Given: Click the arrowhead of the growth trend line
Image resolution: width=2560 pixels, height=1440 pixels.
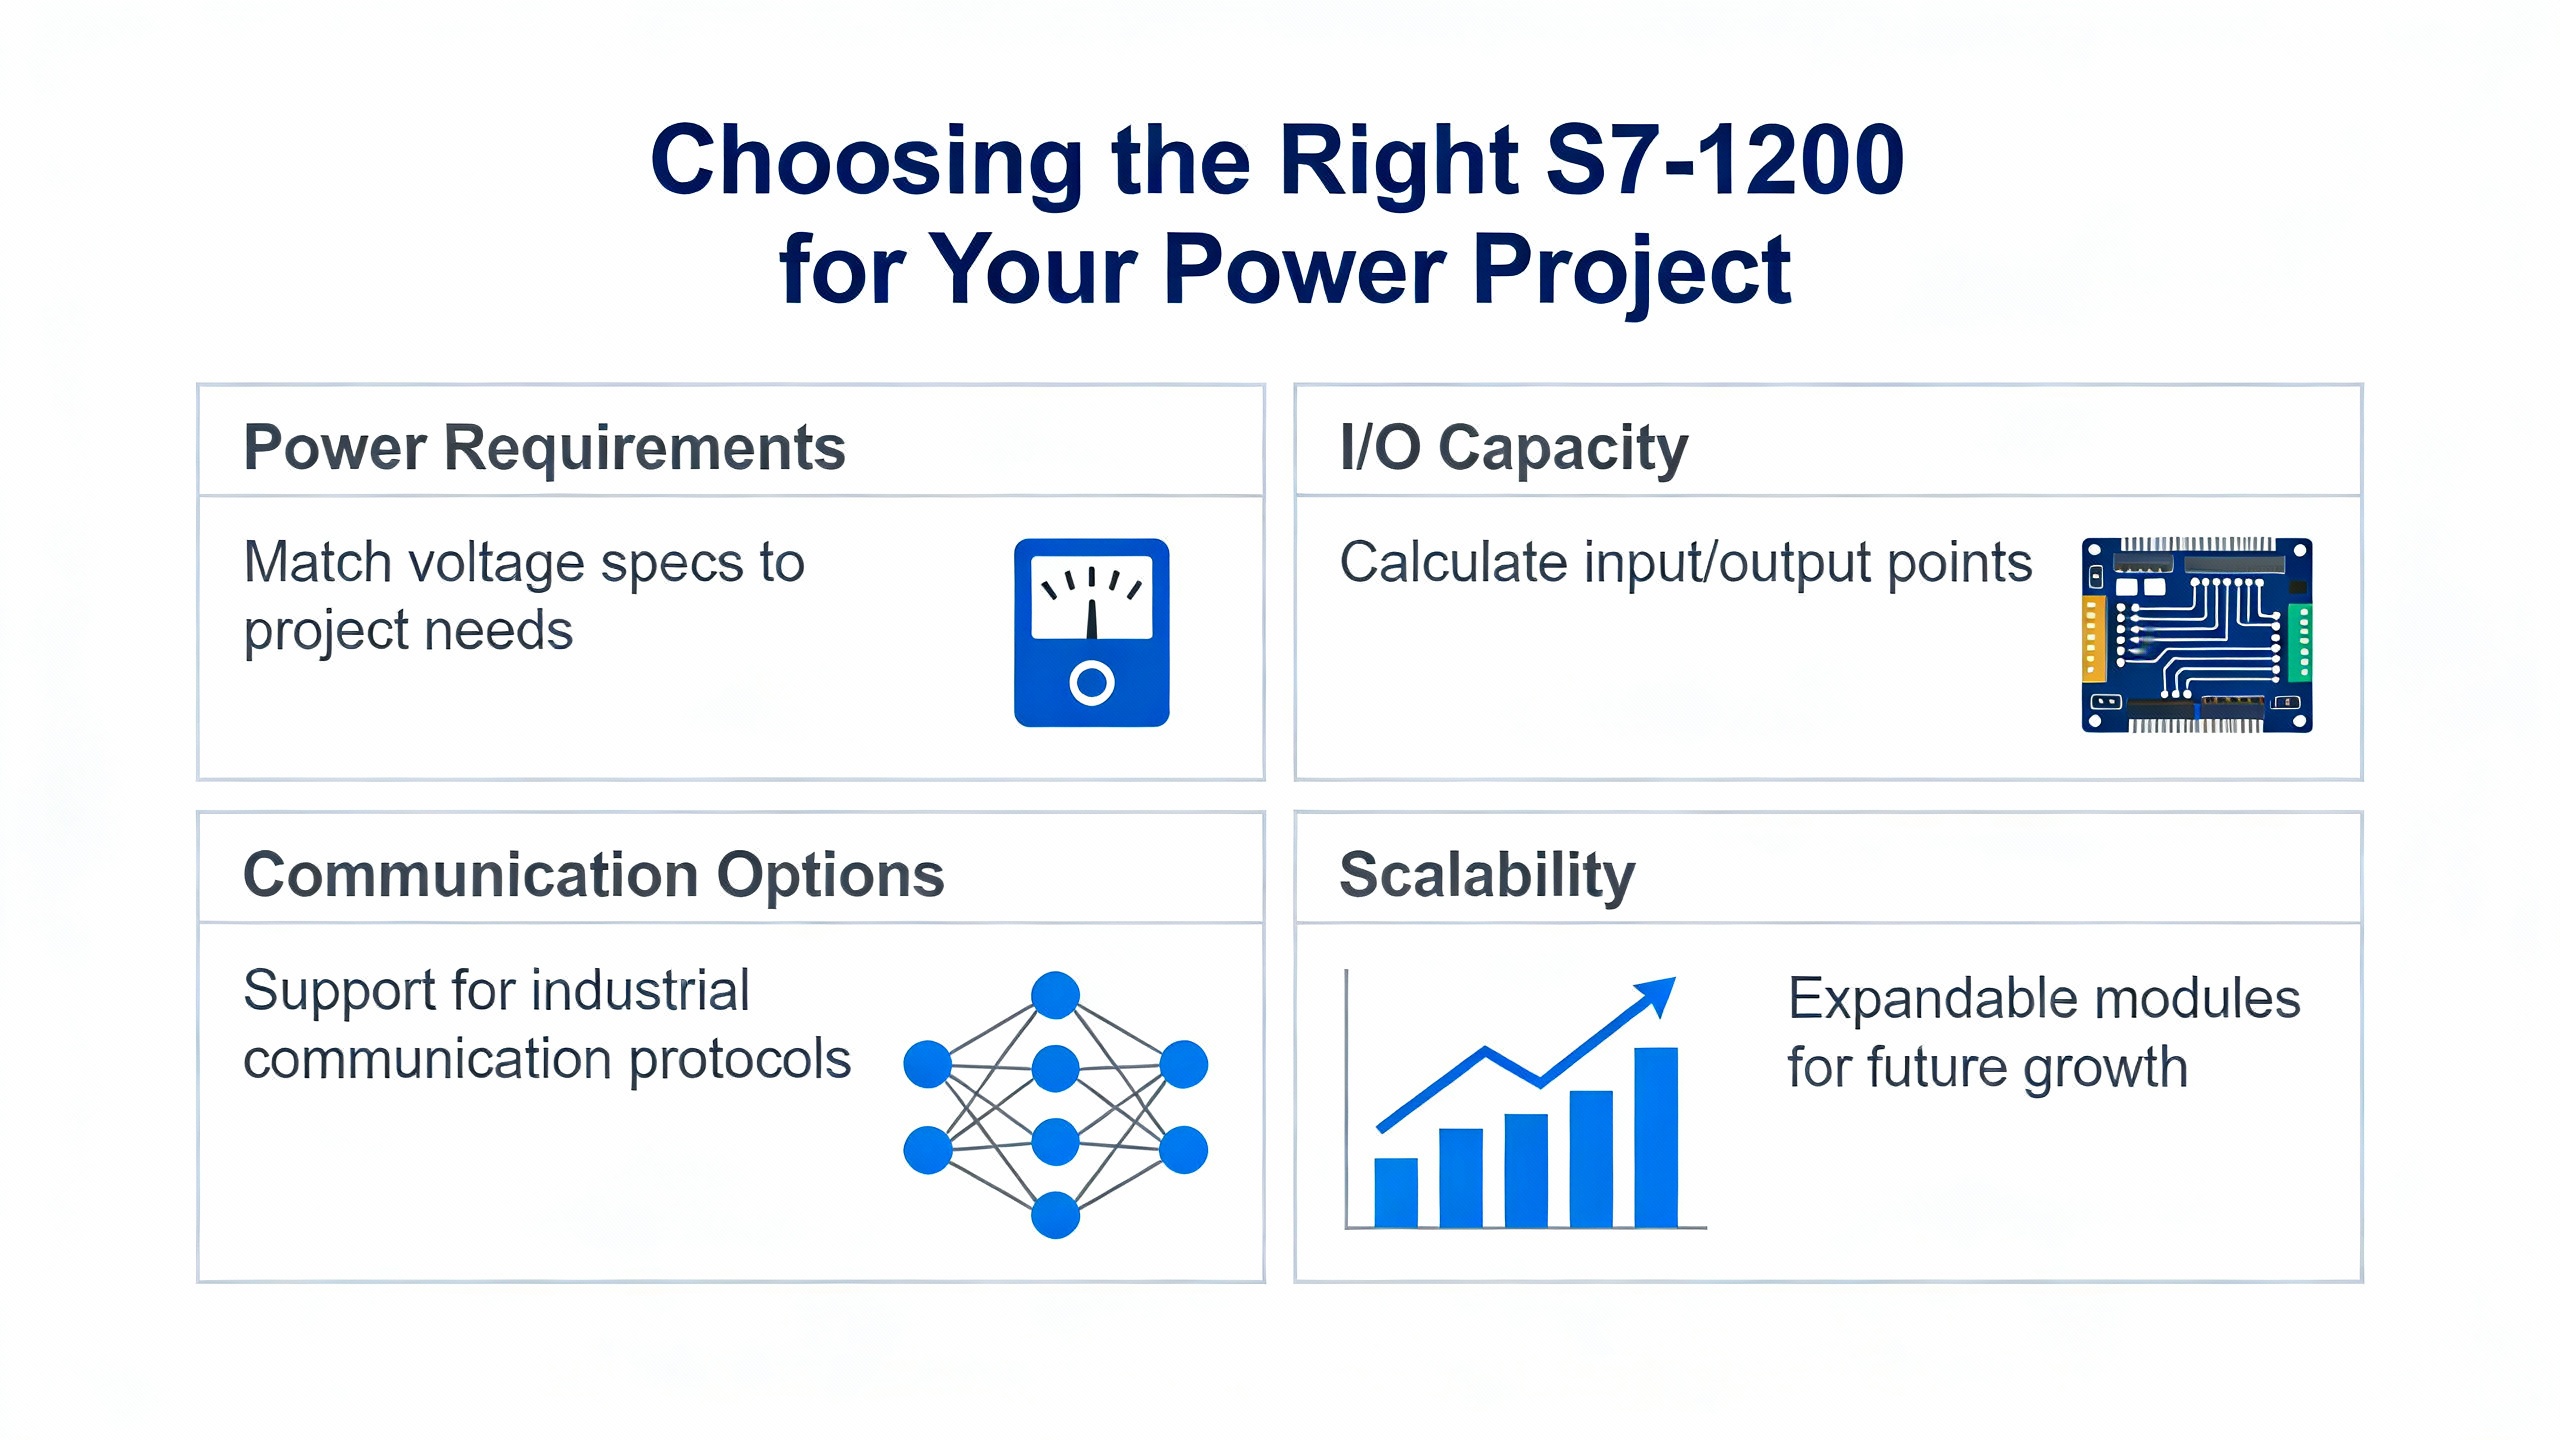Looking at the screenshot, I should [1656, 993].
